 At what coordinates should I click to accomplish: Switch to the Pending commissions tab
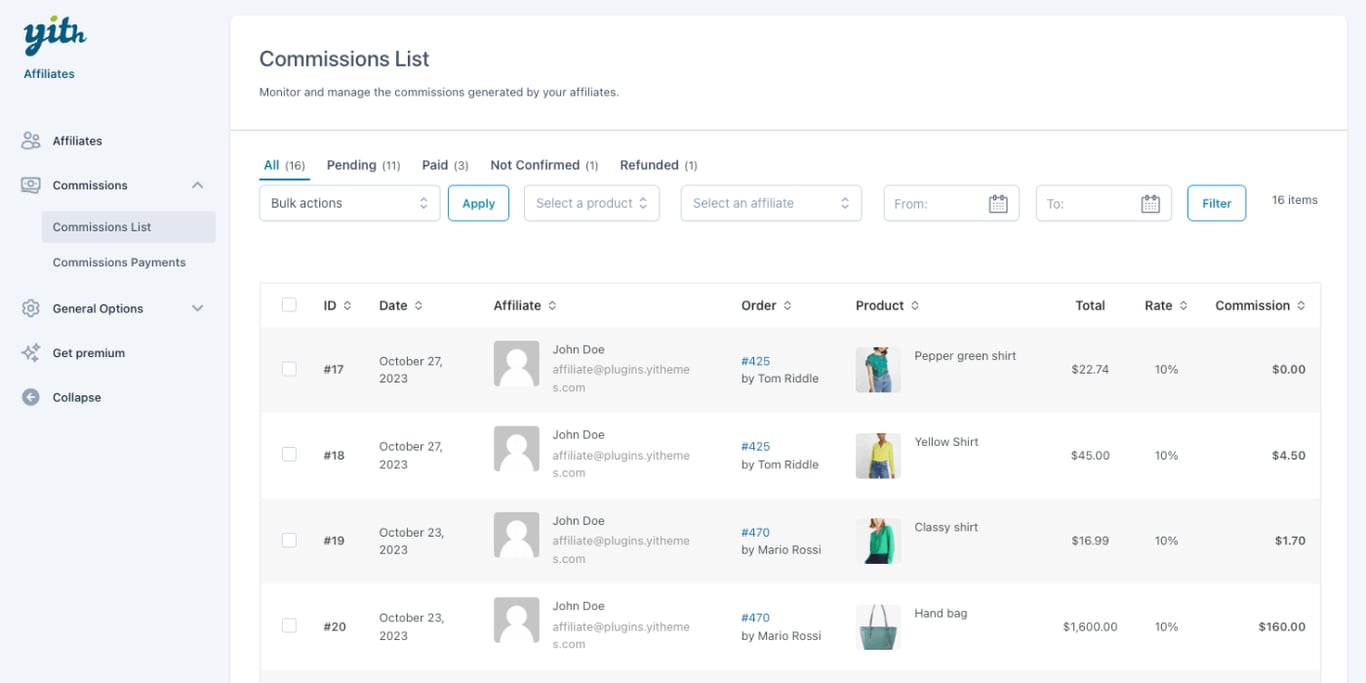click(354, 164)
